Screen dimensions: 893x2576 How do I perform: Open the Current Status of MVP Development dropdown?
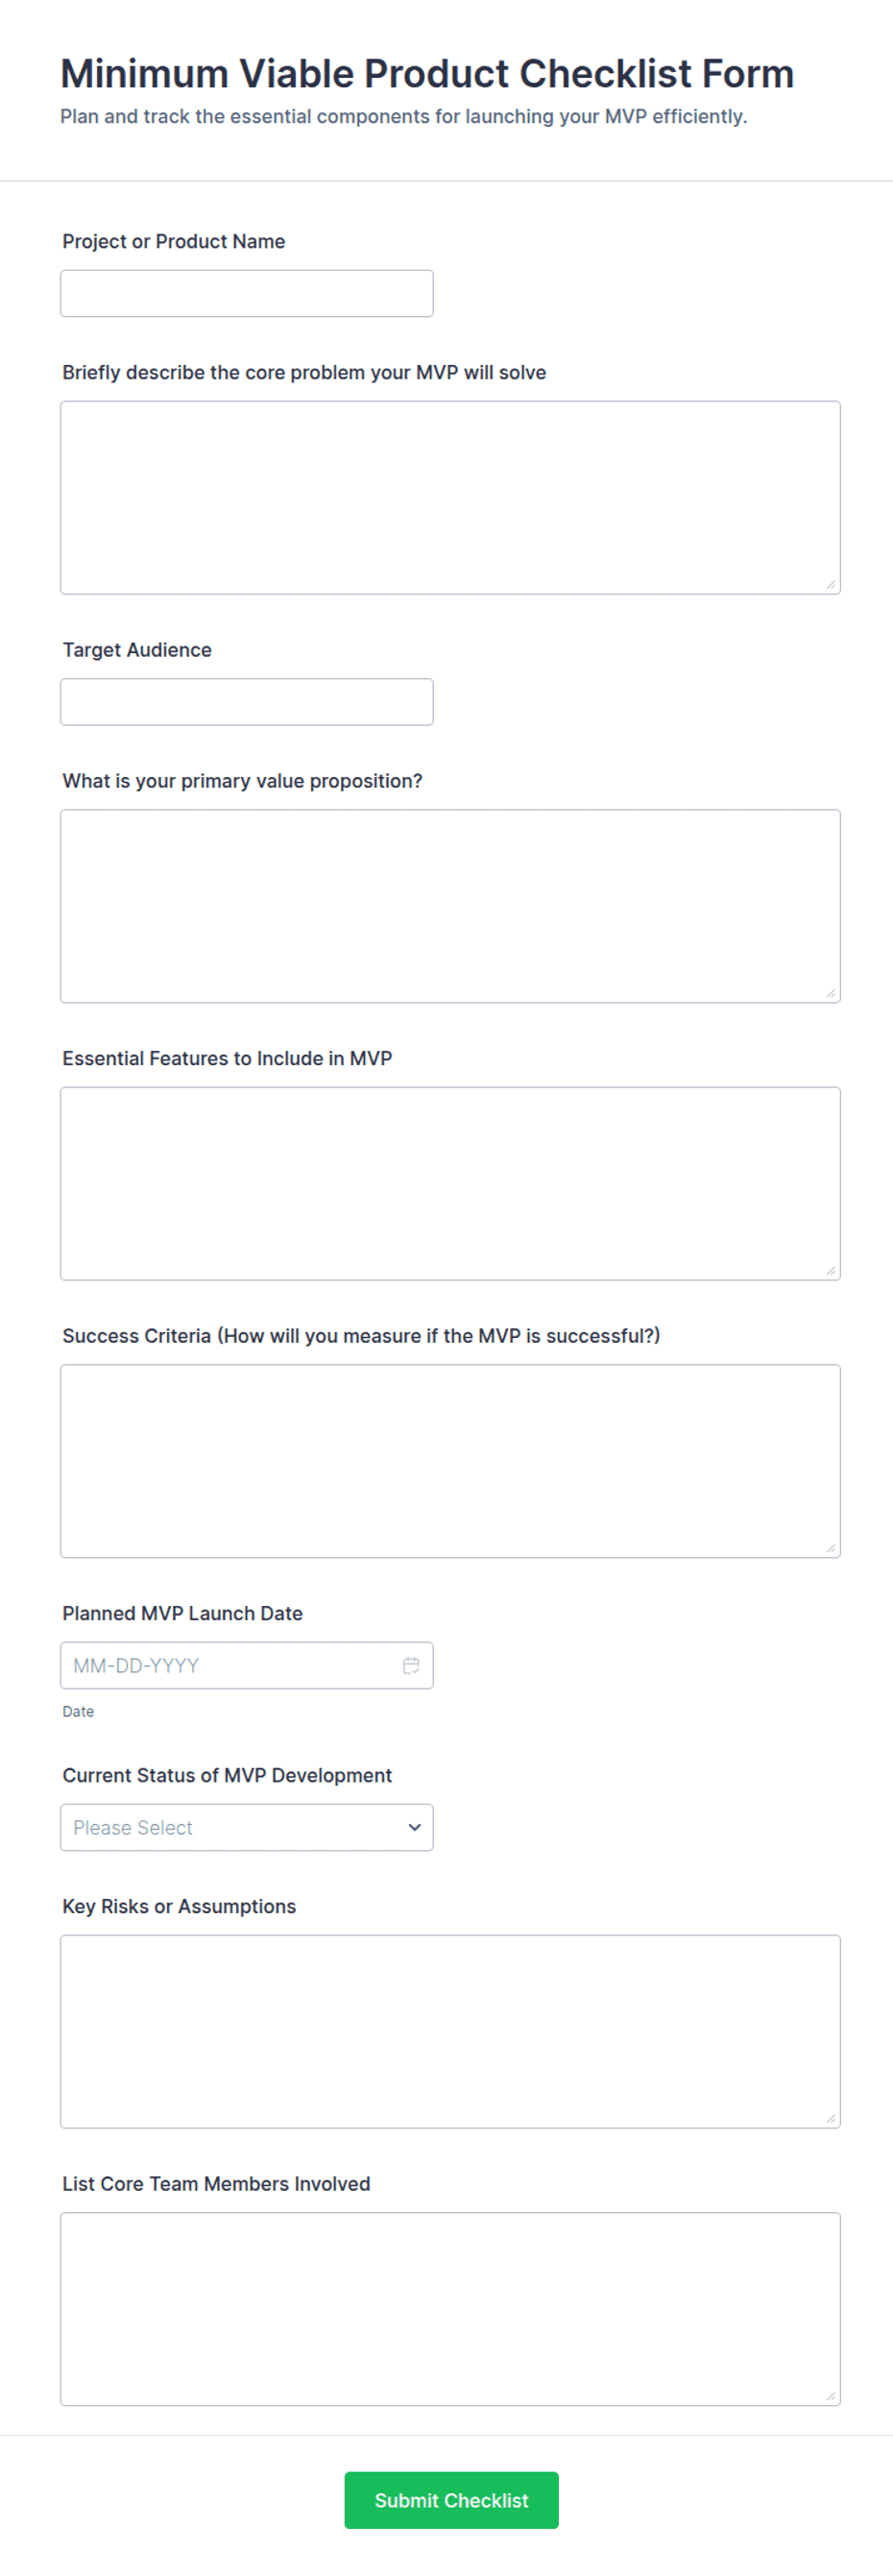click(247, 1827)
